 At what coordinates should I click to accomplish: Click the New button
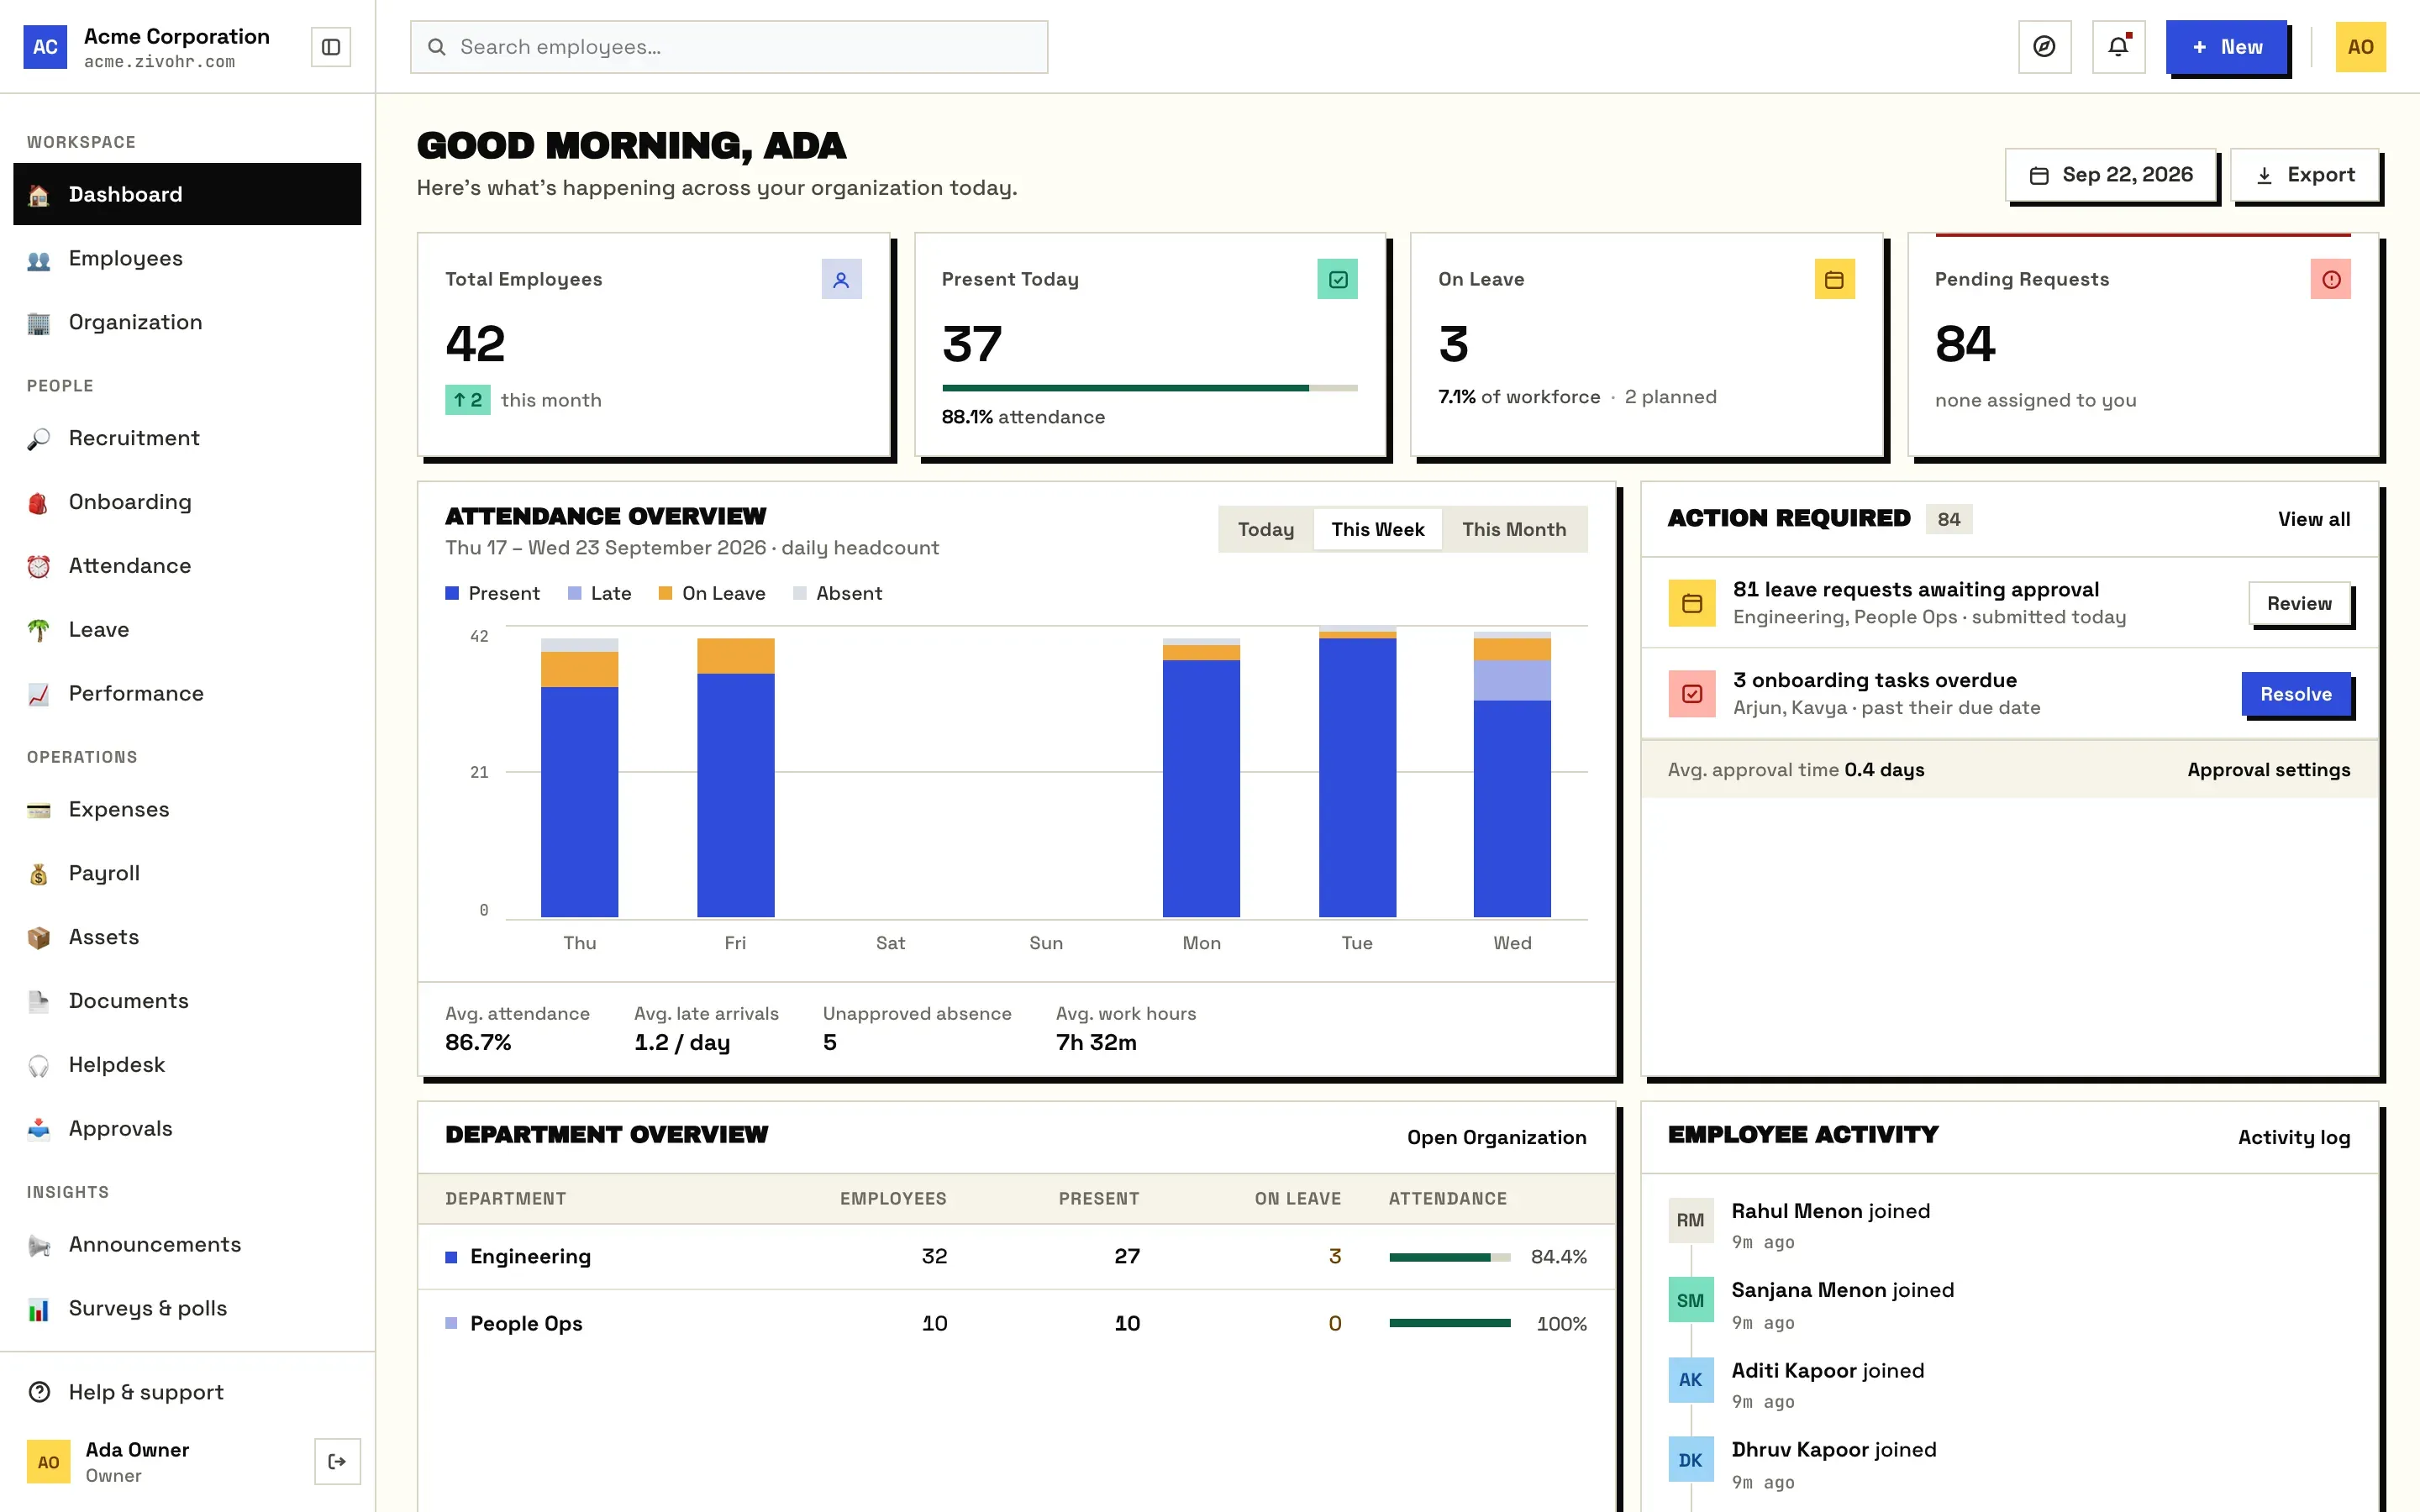(x=2226, y=47)
